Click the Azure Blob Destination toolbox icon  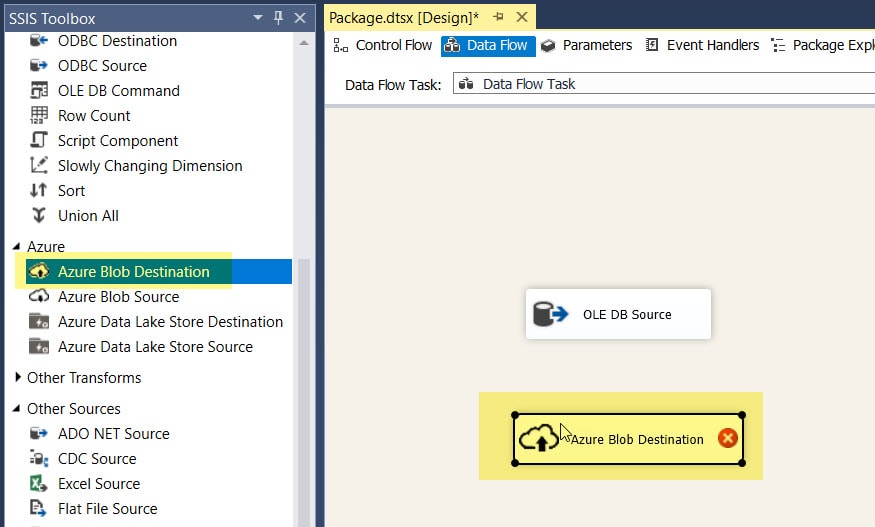pos(39,271)
